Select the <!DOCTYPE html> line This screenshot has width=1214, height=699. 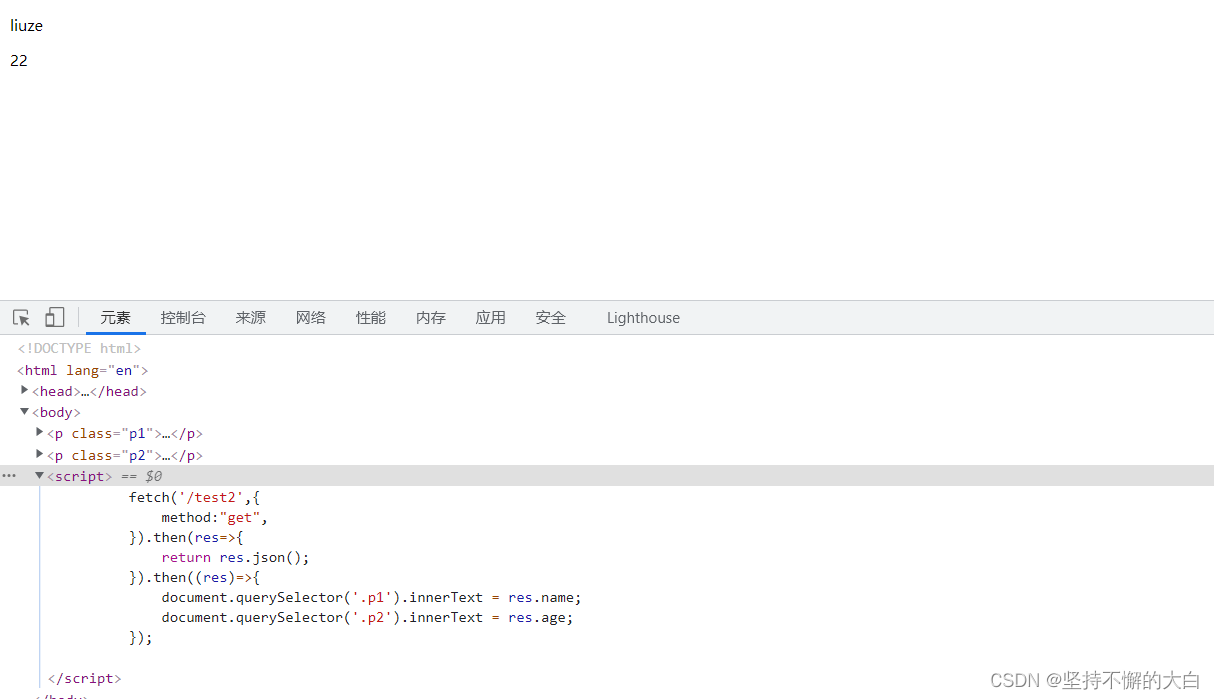(79, 348)
